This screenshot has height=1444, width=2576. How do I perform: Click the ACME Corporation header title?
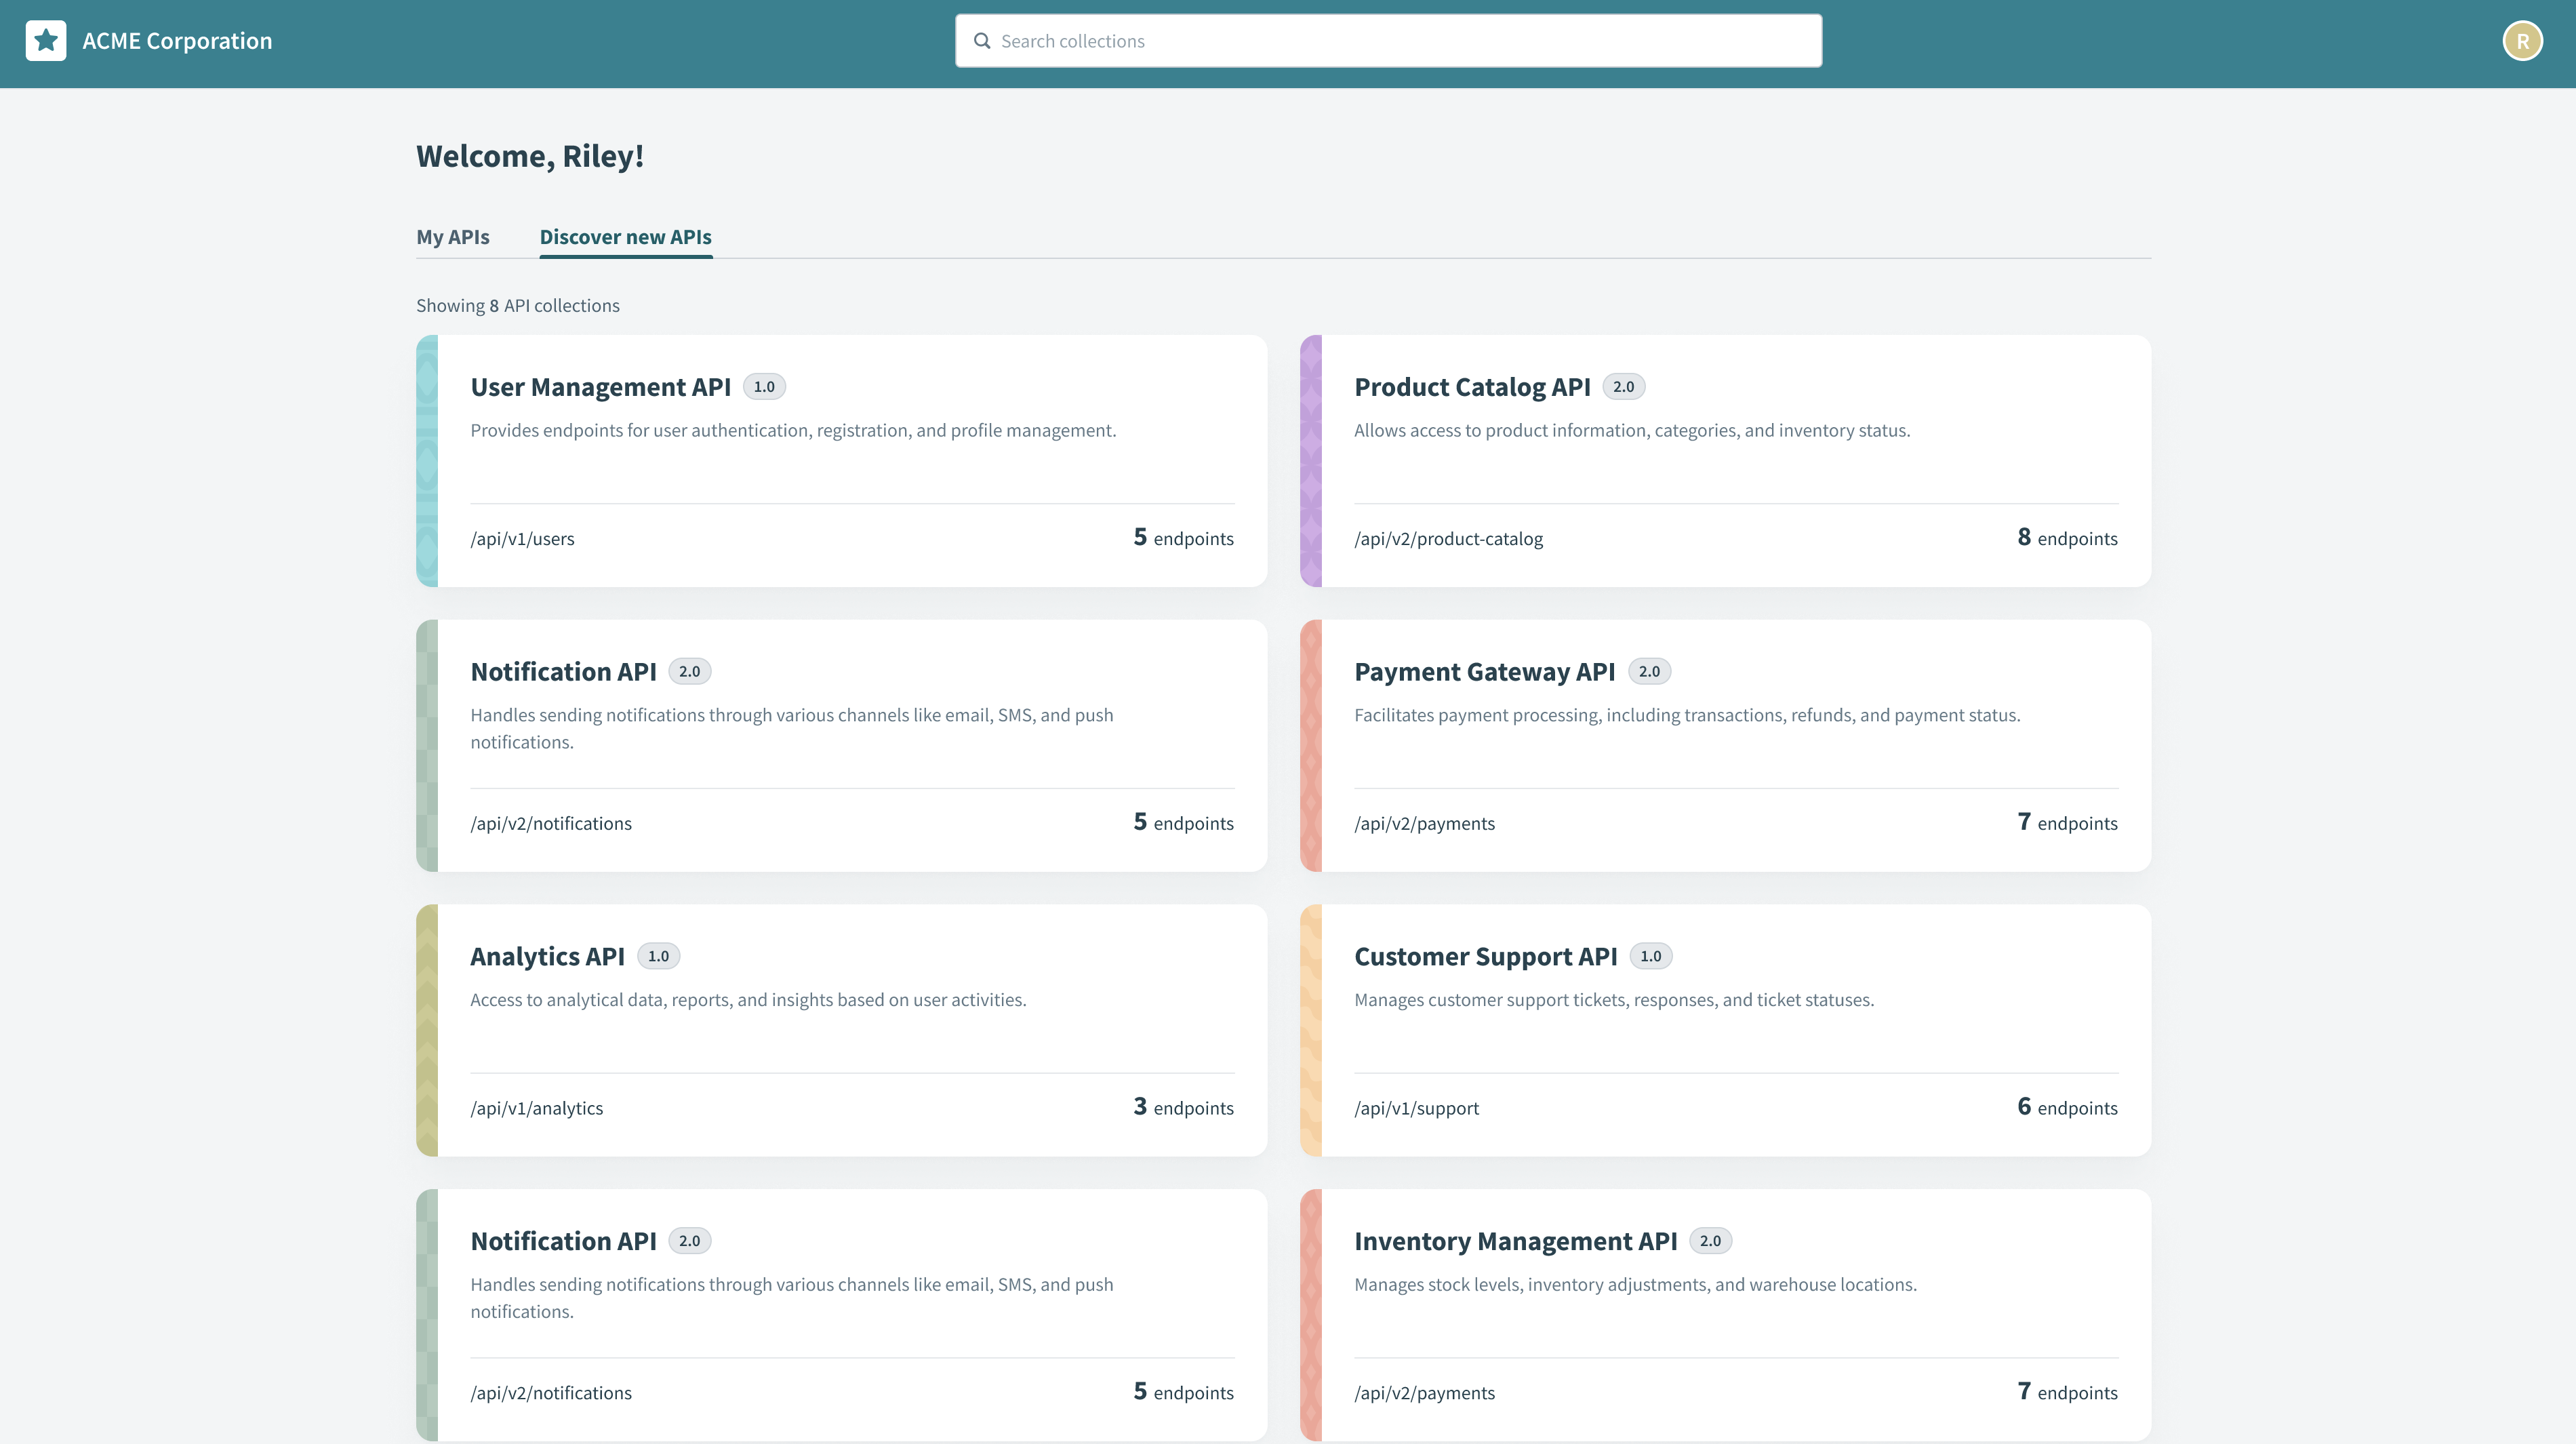pos(176,40)
